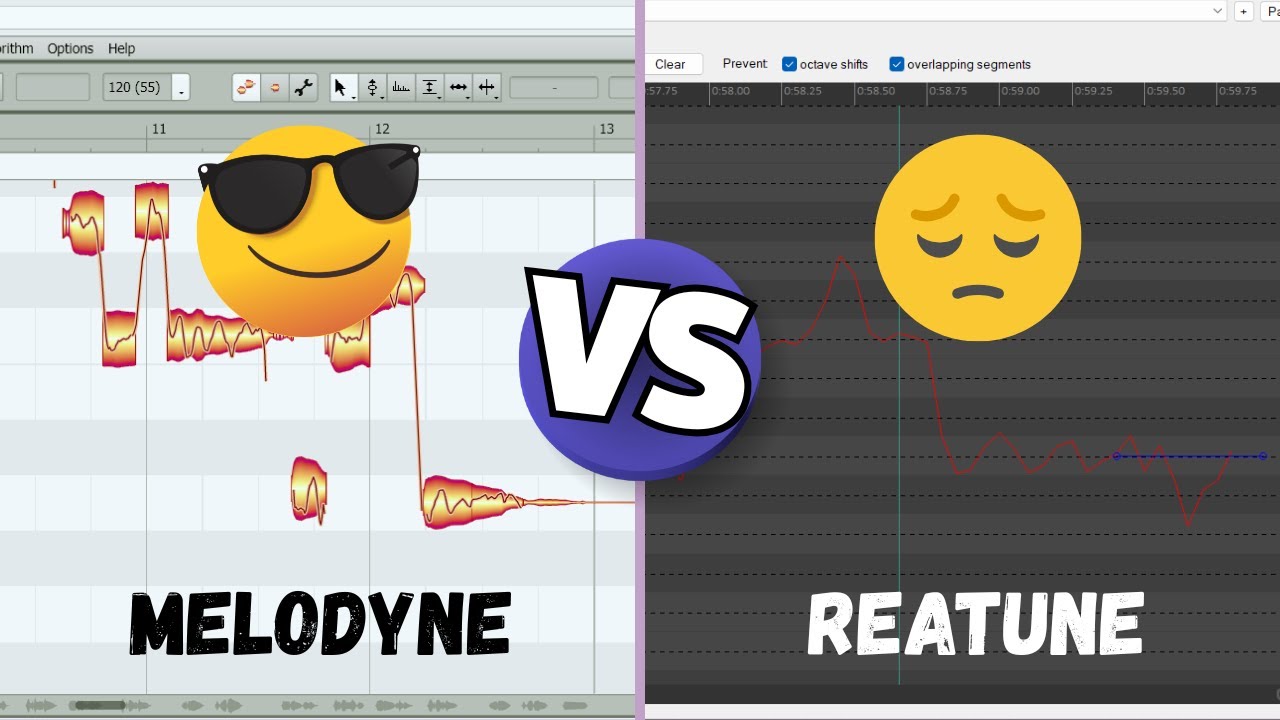The width and height of the screenshot is (1280, 720).
Task: Select the Note Separation tool in Melodyne
Action: 488,88
